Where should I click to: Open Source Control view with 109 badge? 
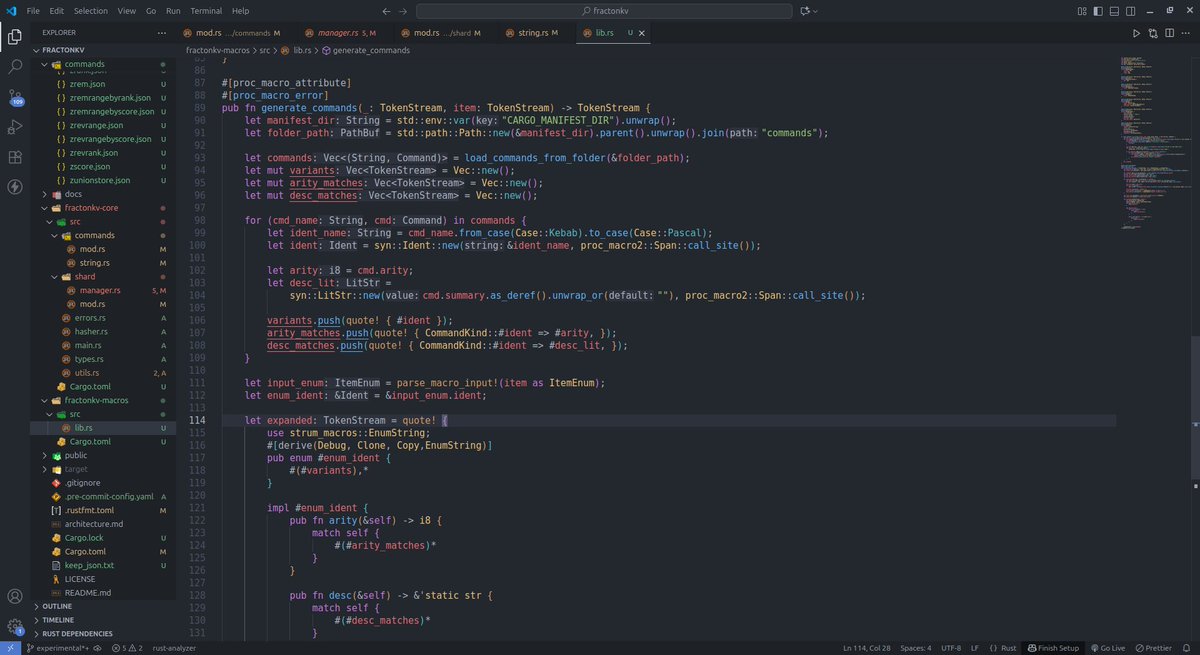15,97
